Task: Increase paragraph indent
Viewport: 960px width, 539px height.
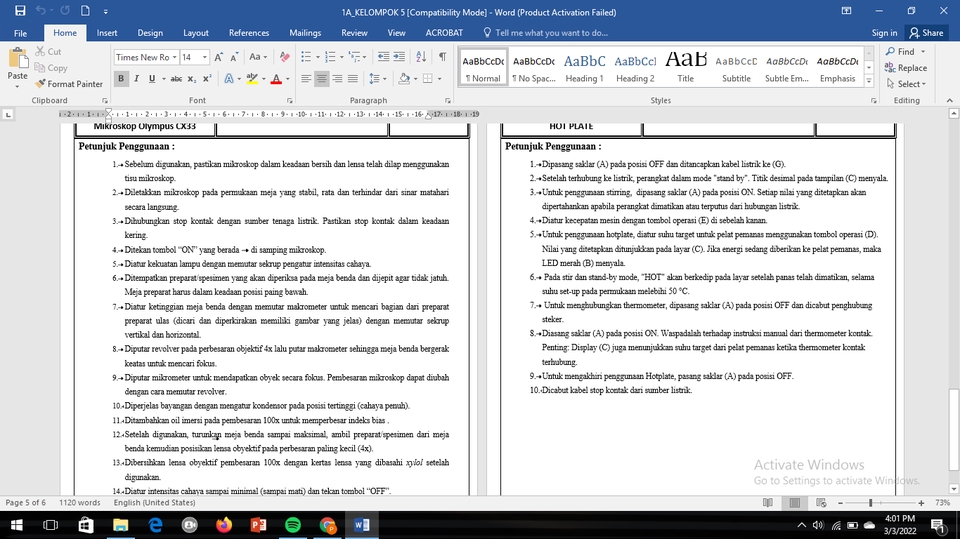Action: pyautogui.click(x=399, y=57)
